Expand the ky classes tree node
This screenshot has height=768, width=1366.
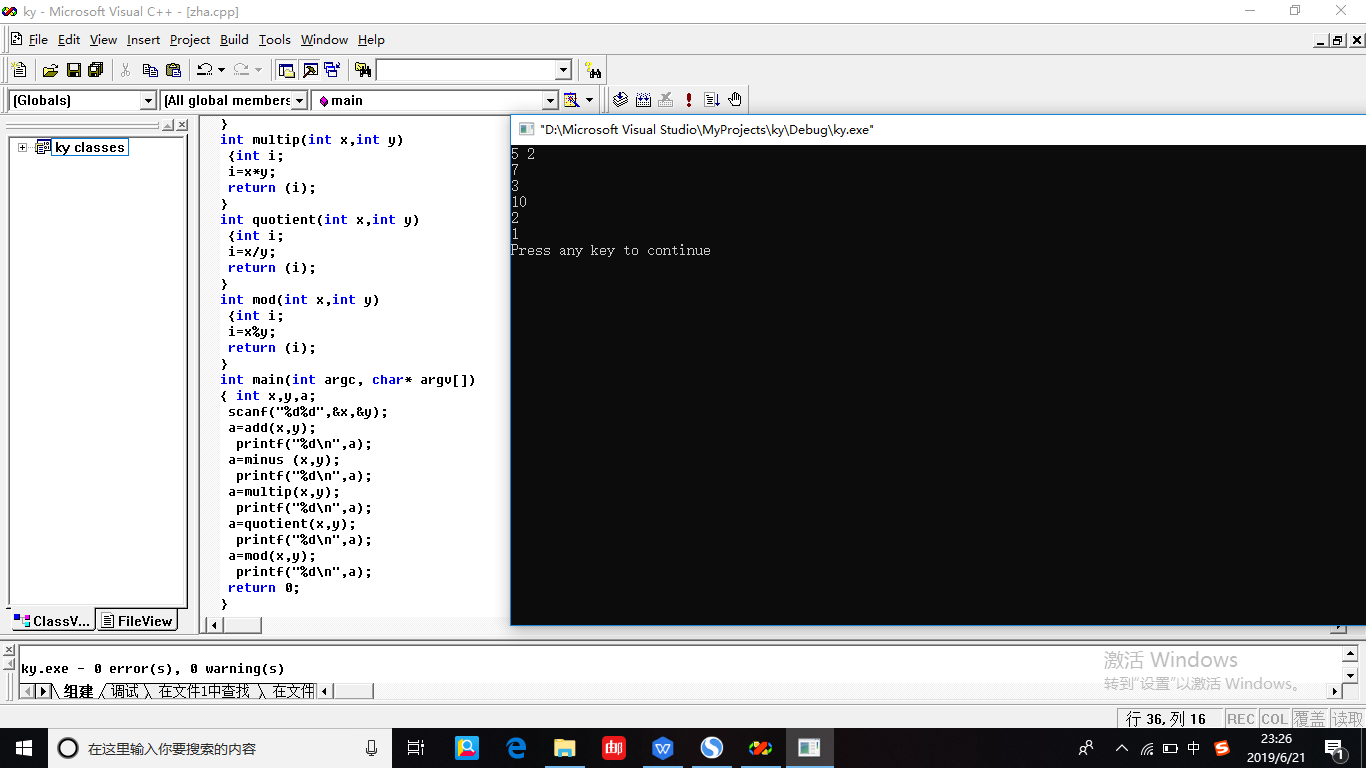click(22, 148)
